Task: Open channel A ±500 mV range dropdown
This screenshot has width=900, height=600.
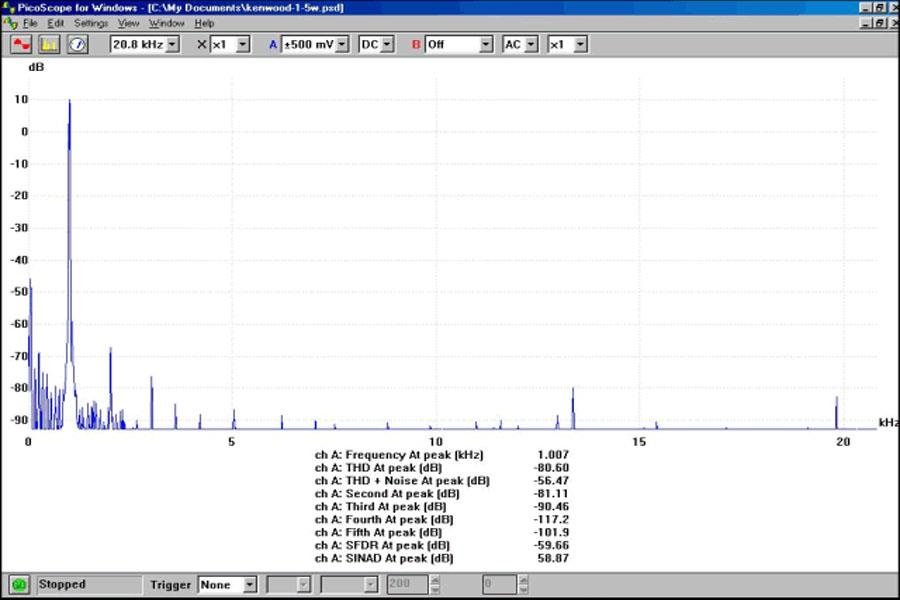Action: [x=342, y=44]
